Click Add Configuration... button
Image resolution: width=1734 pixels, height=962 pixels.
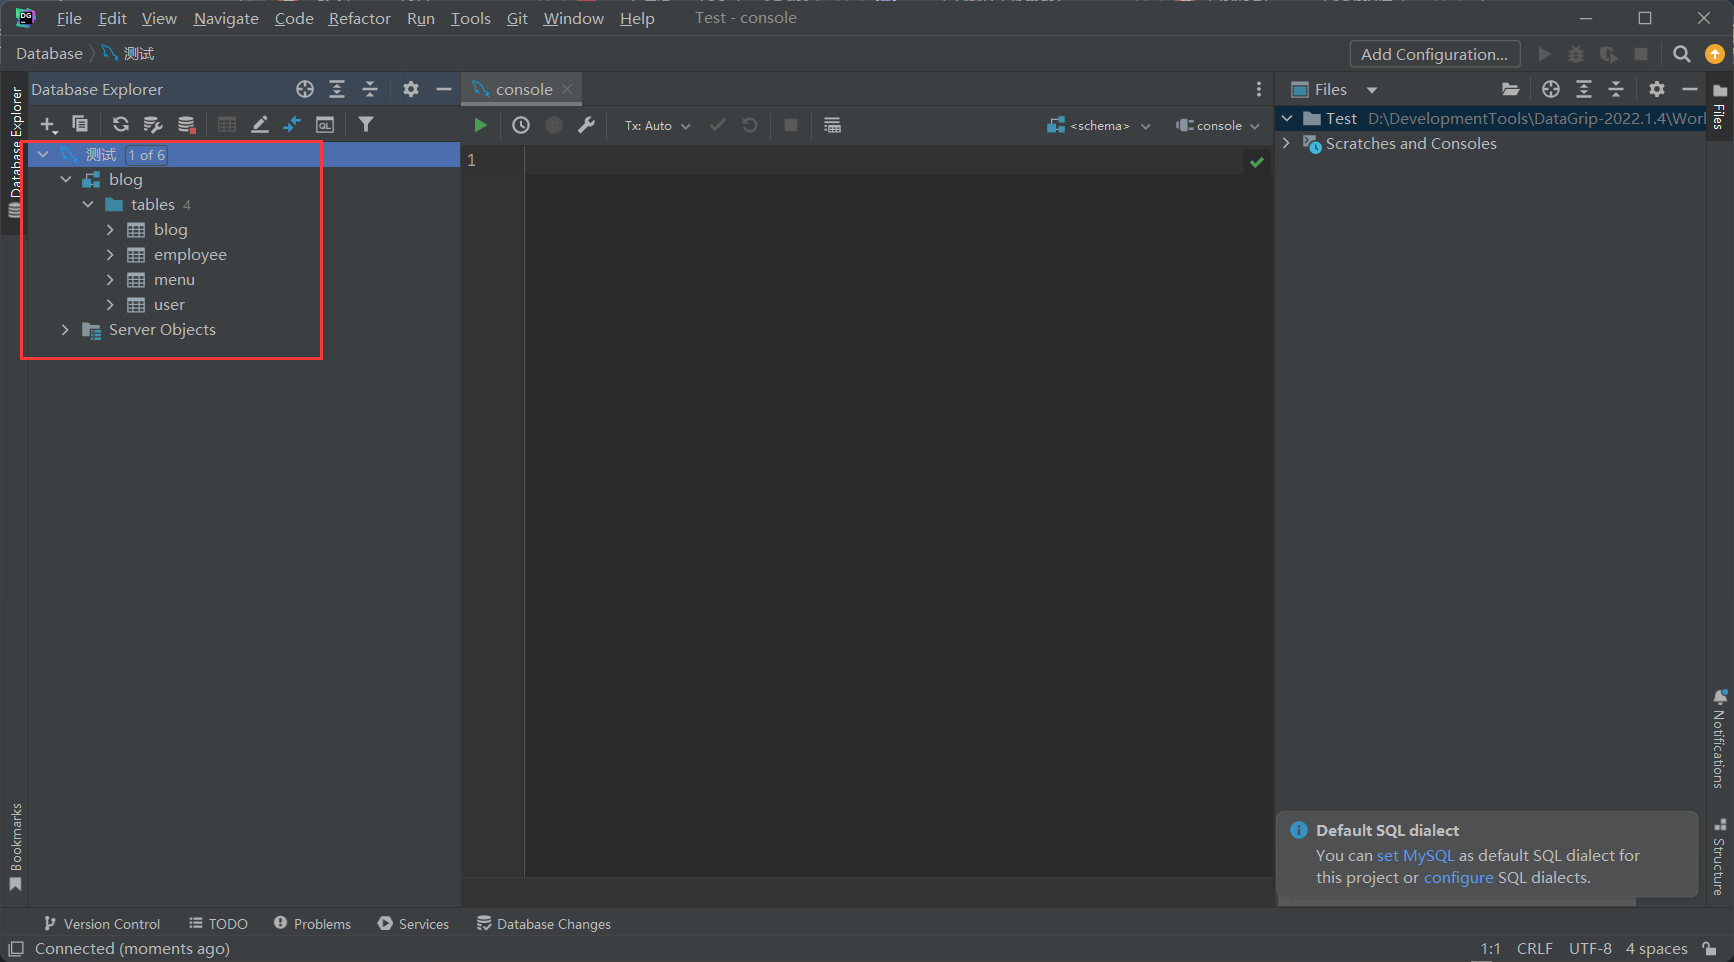(1434, 54)
